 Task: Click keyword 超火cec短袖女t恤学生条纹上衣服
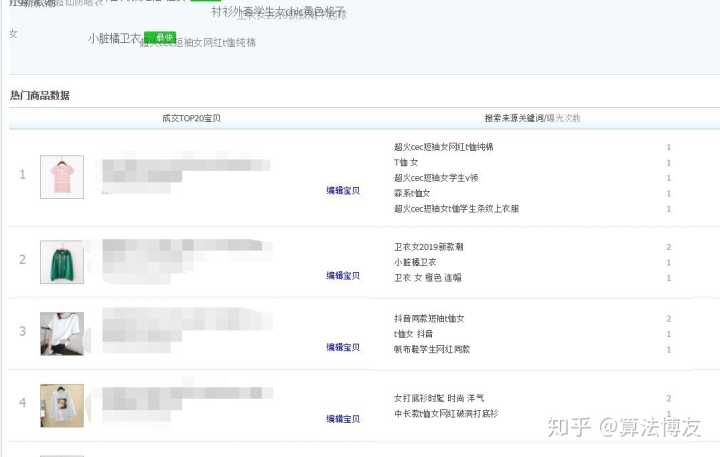[456, 209]
